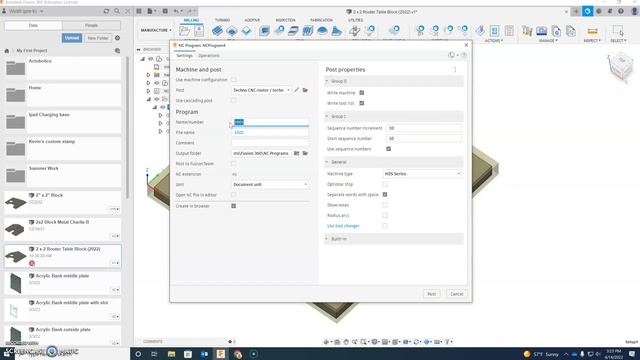Open the Tool Library icon

pos(527,31)
